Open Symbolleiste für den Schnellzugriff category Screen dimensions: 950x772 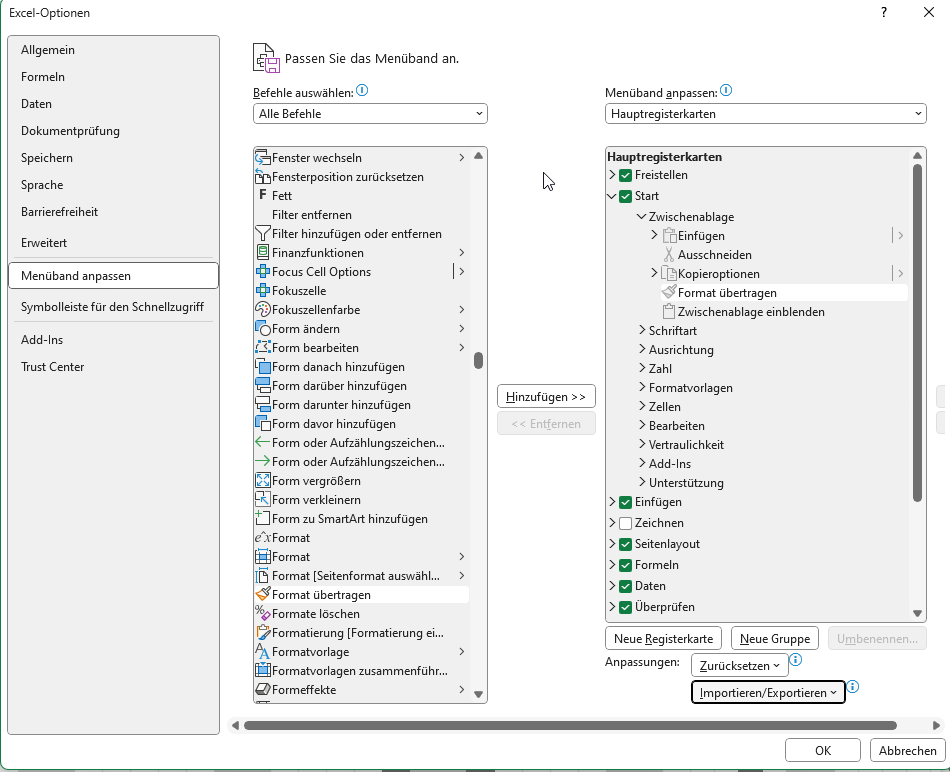coord(113,307)
